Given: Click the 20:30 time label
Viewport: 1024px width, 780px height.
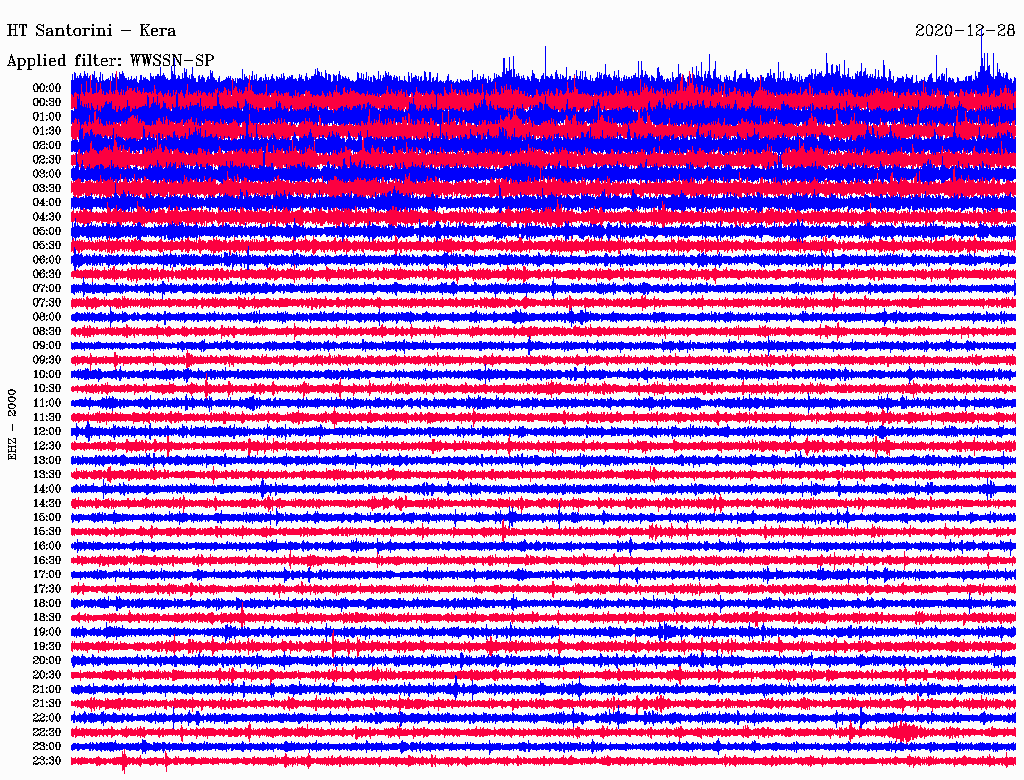Looking at the screenshot, I should [47, 675].
